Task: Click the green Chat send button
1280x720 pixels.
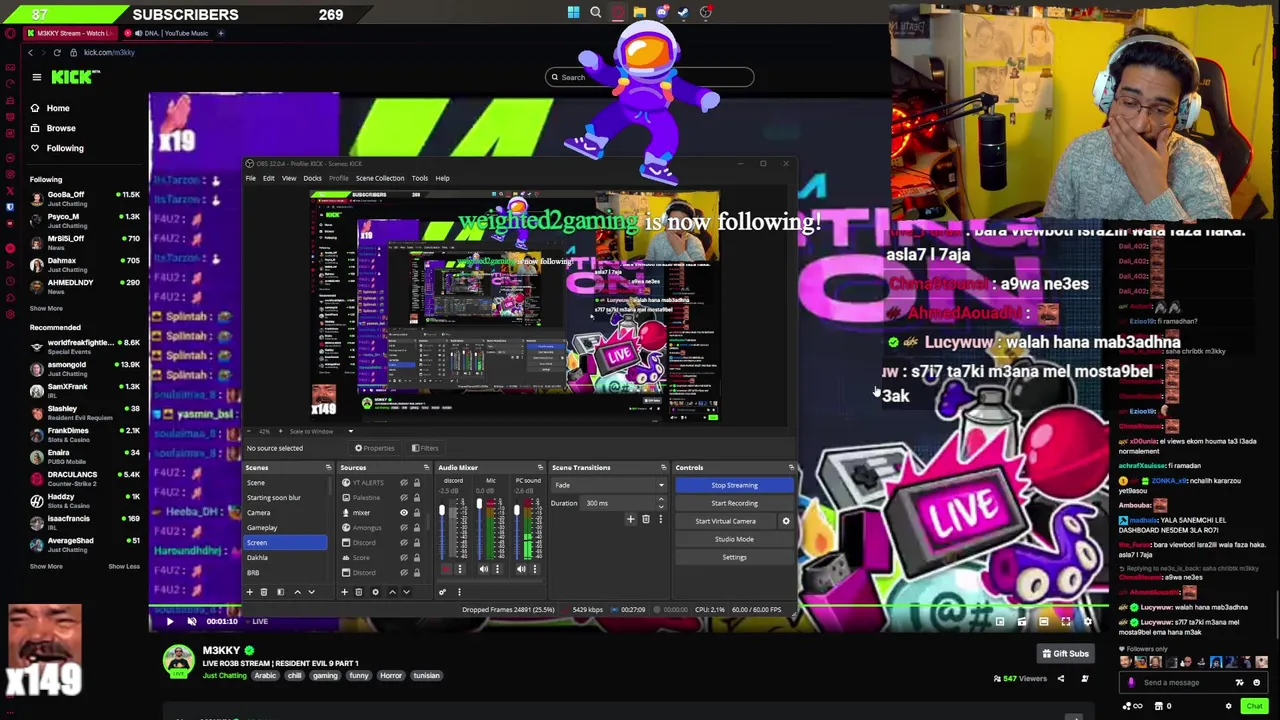Action: click(1254, 706)
